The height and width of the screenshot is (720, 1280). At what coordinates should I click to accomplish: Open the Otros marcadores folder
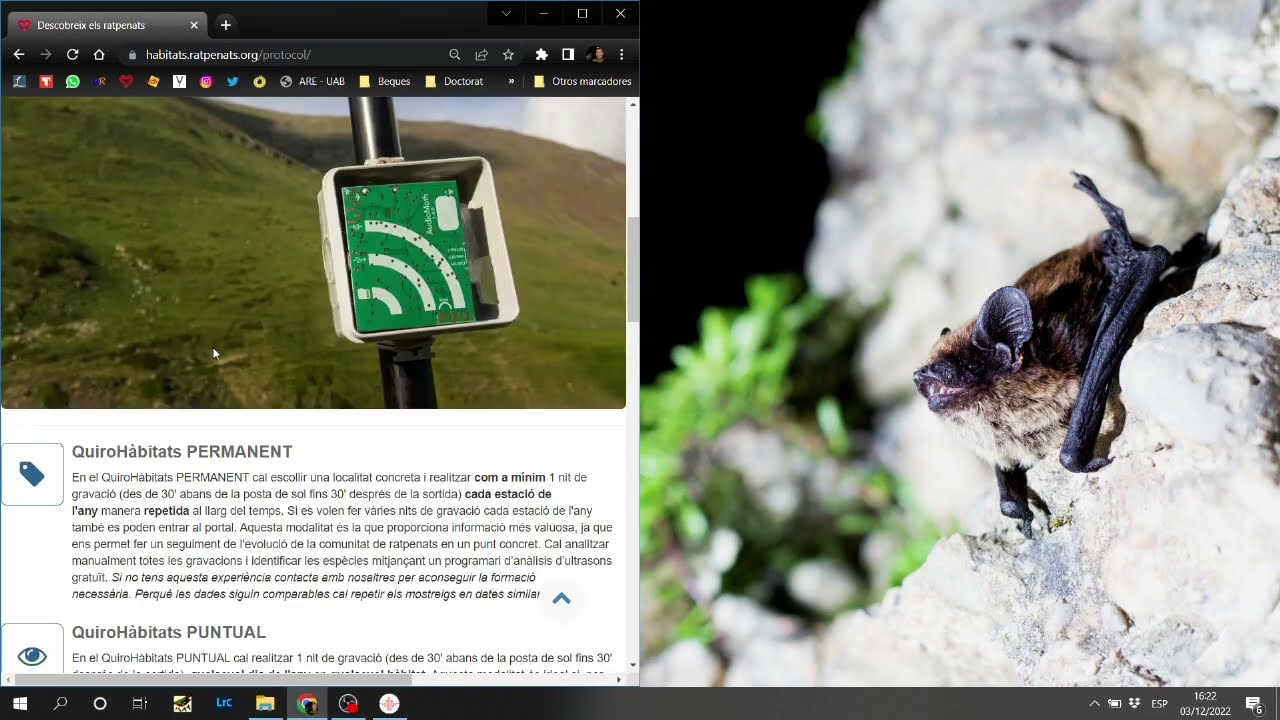[582, 82]
